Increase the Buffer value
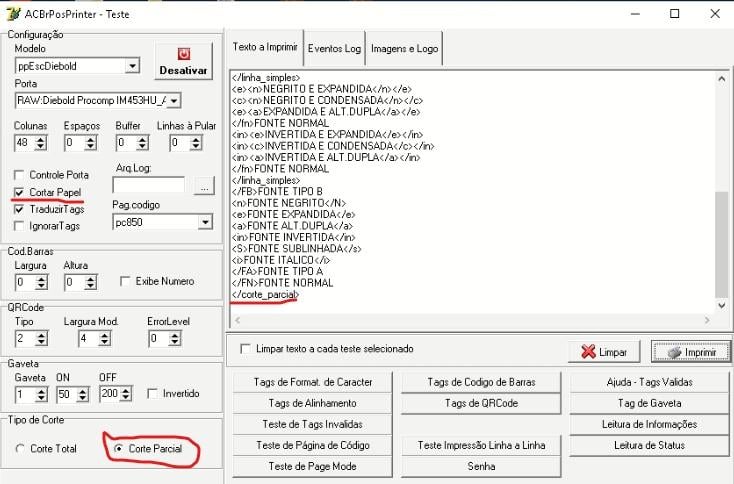734x484 pixels. pos(142,139)
